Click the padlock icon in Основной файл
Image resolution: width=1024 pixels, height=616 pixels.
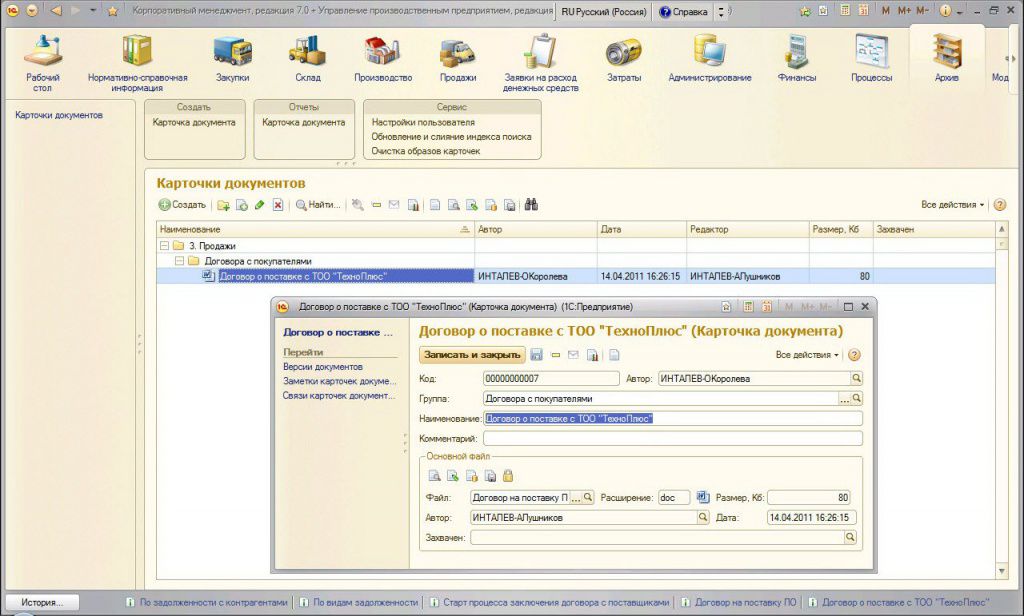508,476
